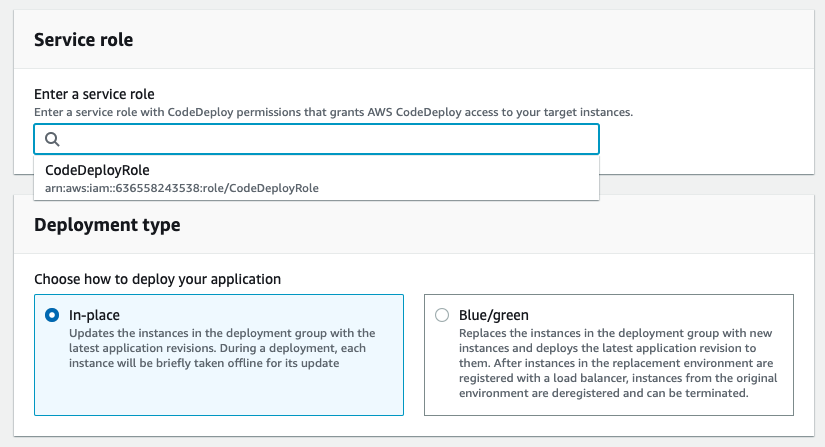Click the In-place deployment description text
The image size is (825, 447).
pos(222,348)
